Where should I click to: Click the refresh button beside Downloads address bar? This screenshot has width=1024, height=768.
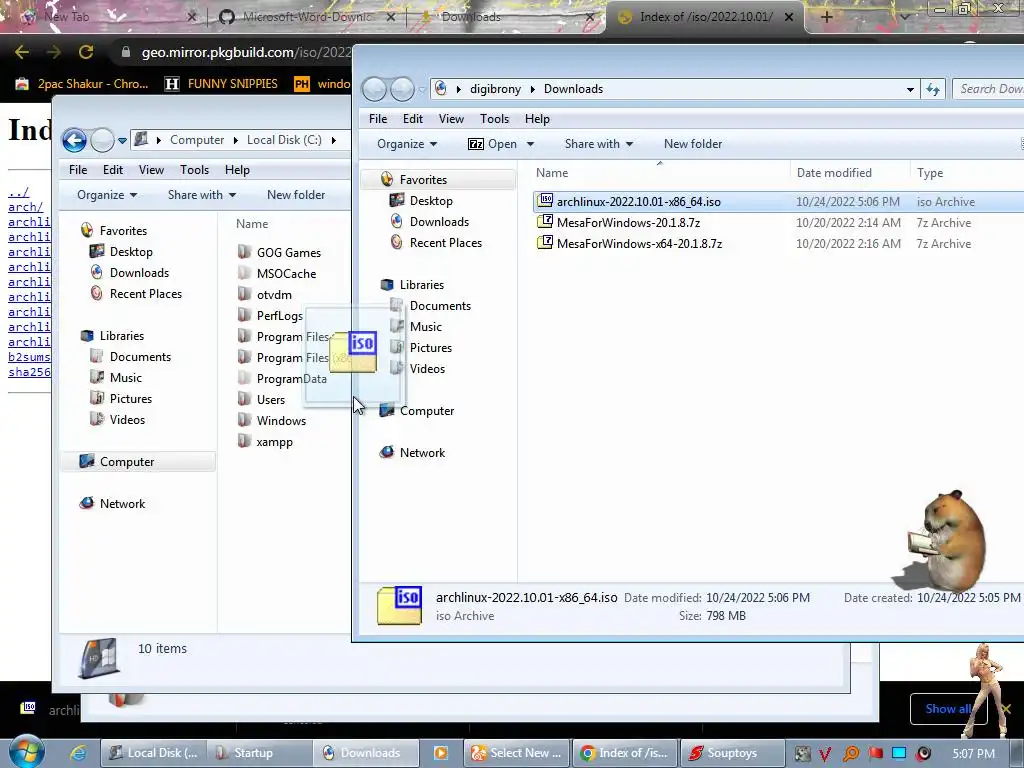pyautogui.click(x=933, y=89)
